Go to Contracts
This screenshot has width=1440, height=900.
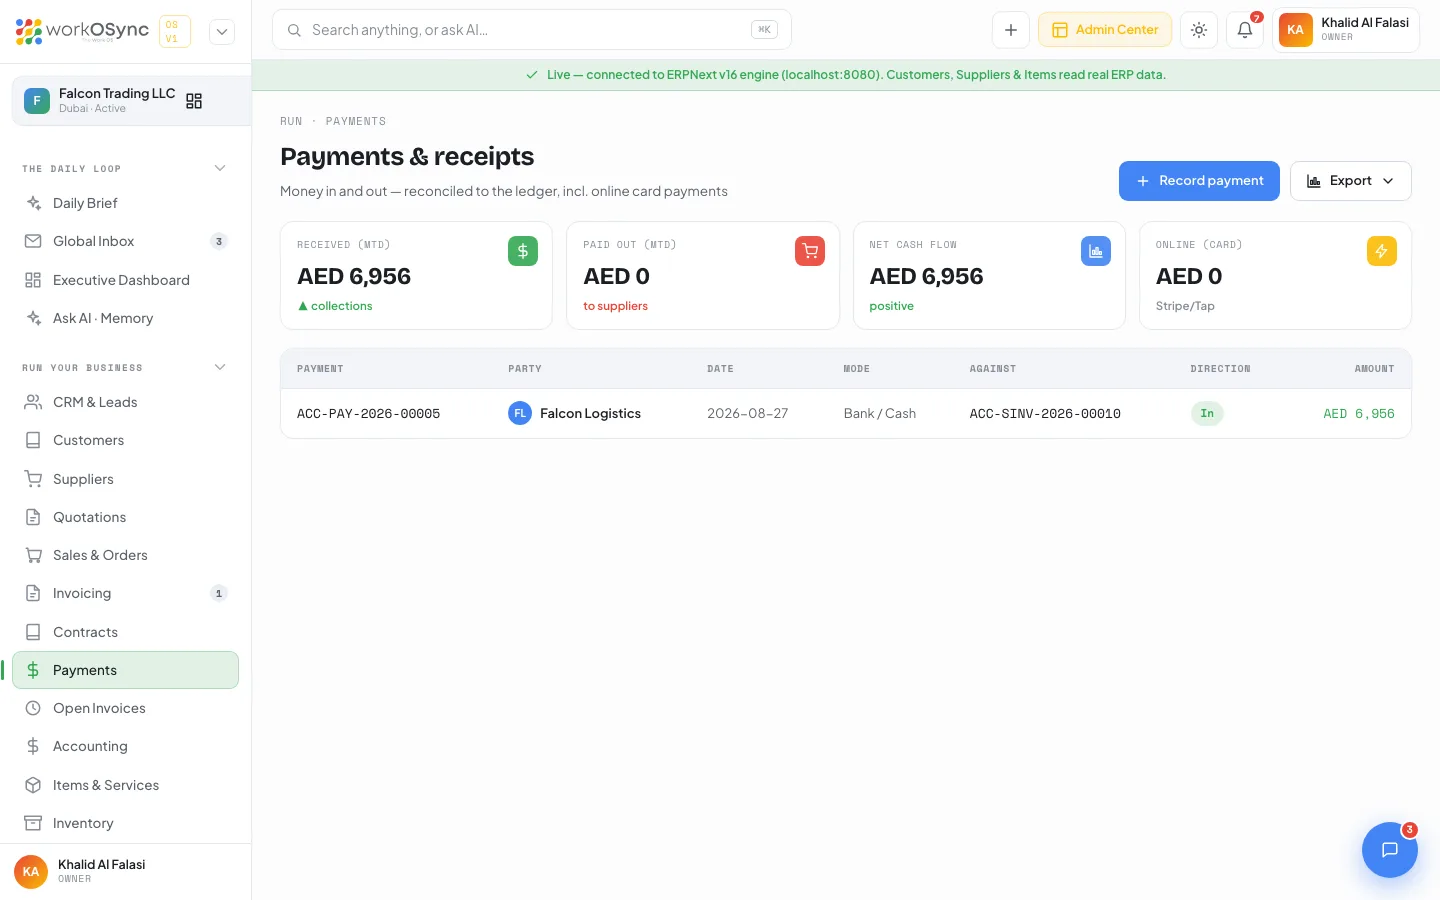(x=125, y=632)
